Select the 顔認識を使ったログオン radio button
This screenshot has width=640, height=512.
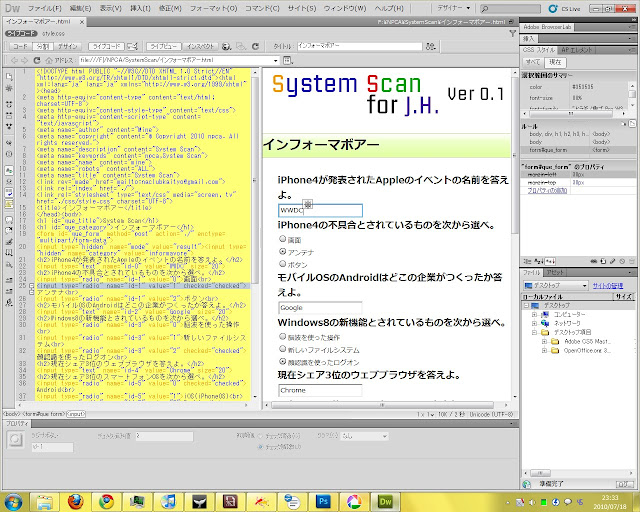(282, 361)
